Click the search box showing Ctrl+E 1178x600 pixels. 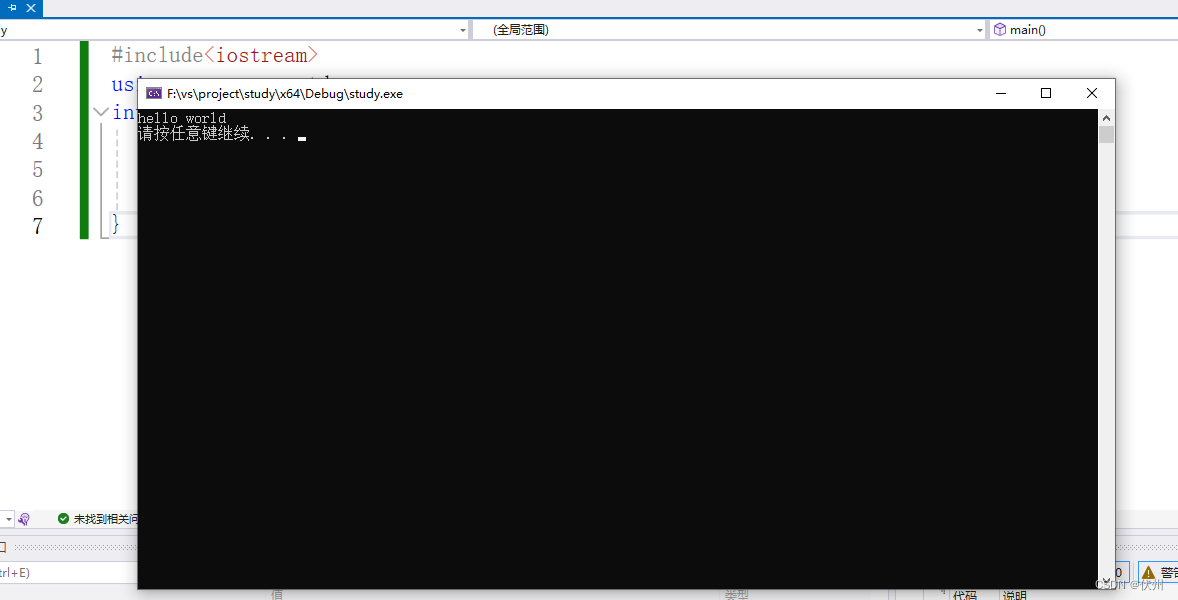coord(68,572)
